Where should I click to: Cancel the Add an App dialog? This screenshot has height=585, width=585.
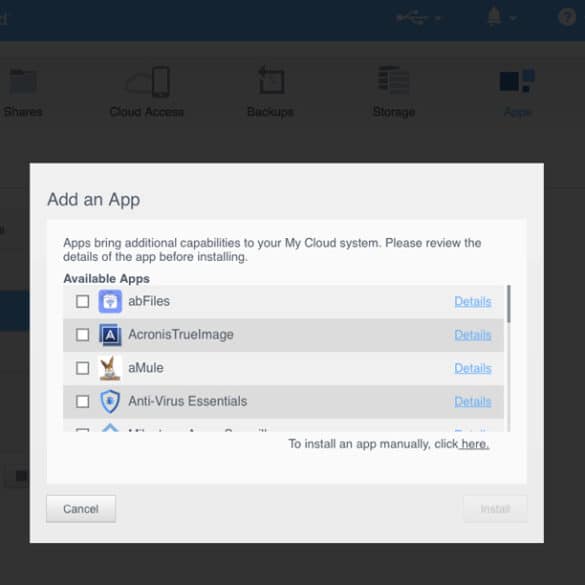pos(81,509)
